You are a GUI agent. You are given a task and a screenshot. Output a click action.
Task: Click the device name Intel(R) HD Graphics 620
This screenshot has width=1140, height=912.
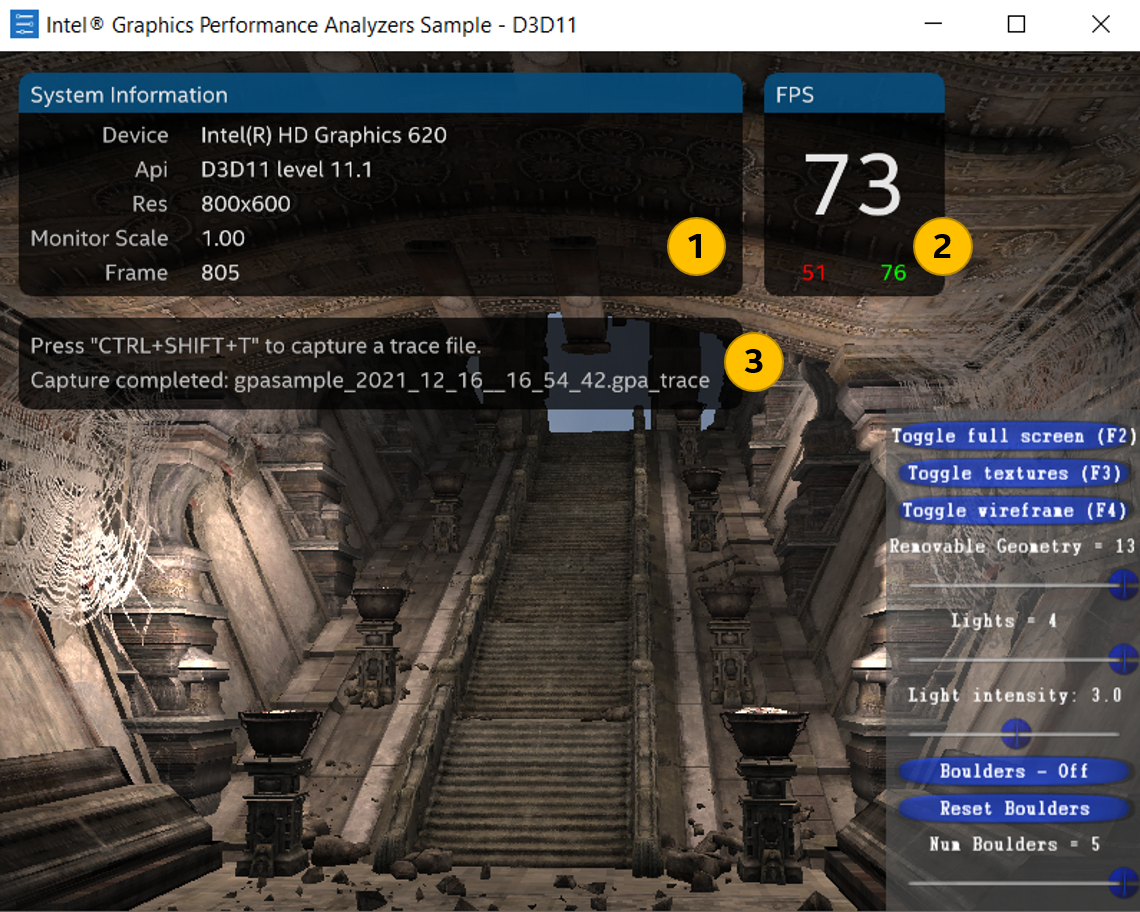tap(324, 135)
